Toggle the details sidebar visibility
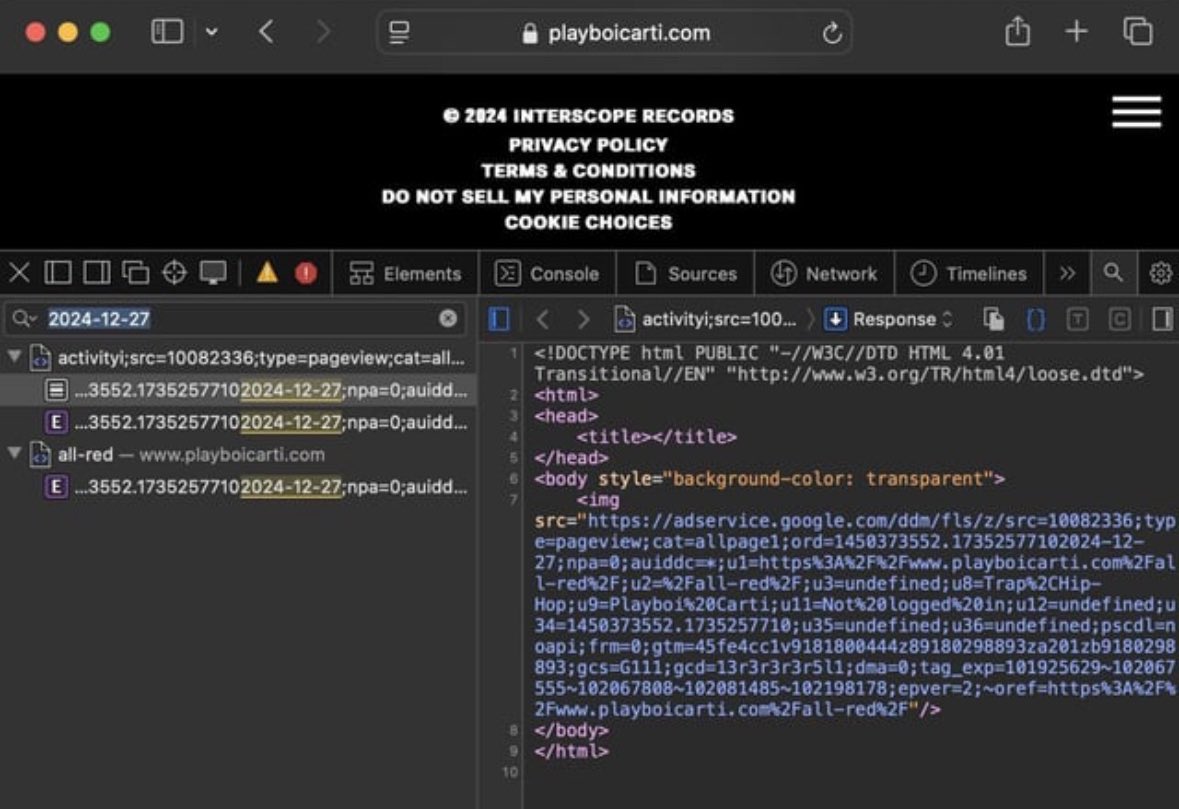The width and height of the screenshot is (1179, 809). coord(1162,319)
